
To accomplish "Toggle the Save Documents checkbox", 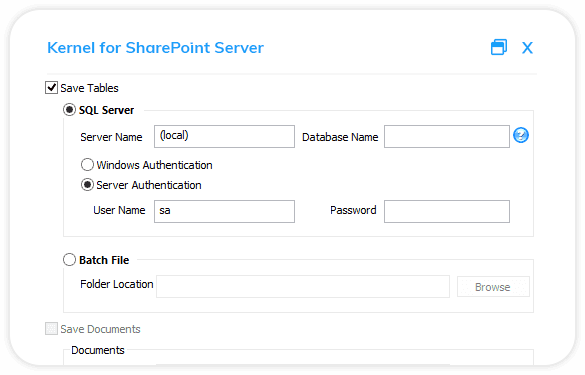I will pyautogui.click(x=51, y=329).
